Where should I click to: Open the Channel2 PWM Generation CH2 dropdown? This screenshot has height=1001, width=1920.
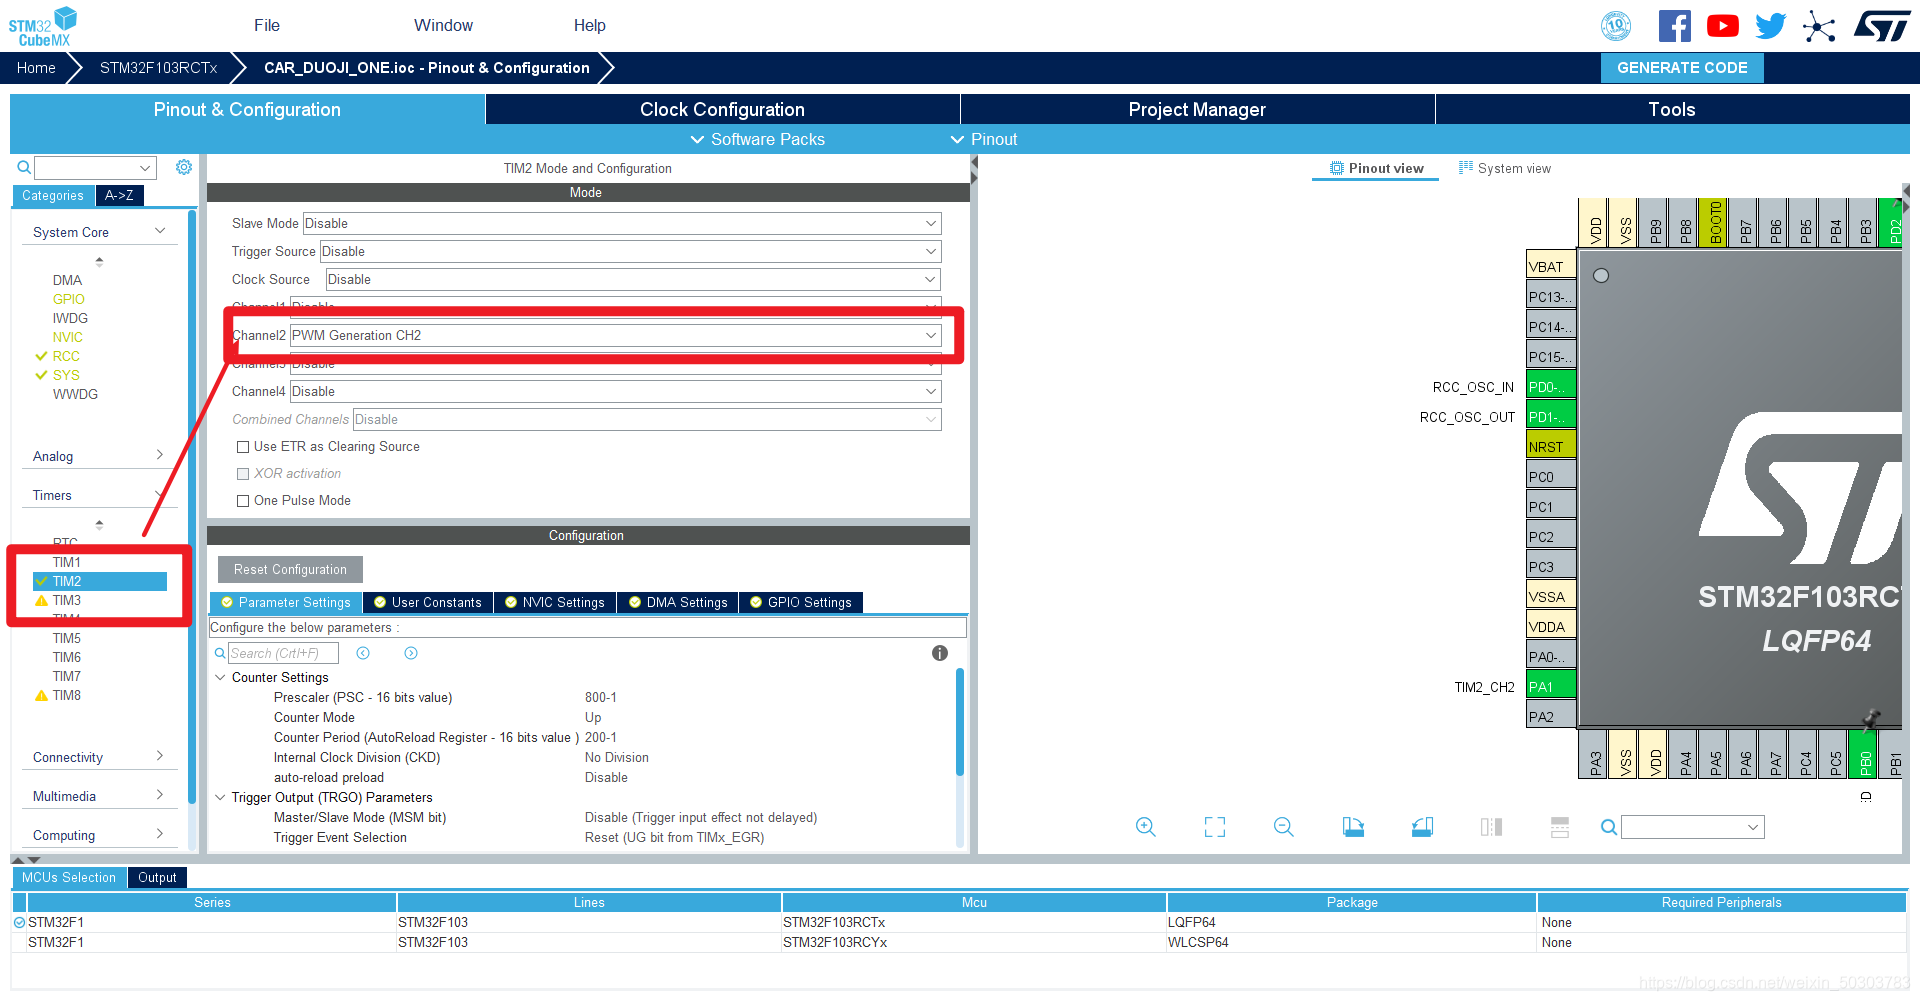(616, 335)
